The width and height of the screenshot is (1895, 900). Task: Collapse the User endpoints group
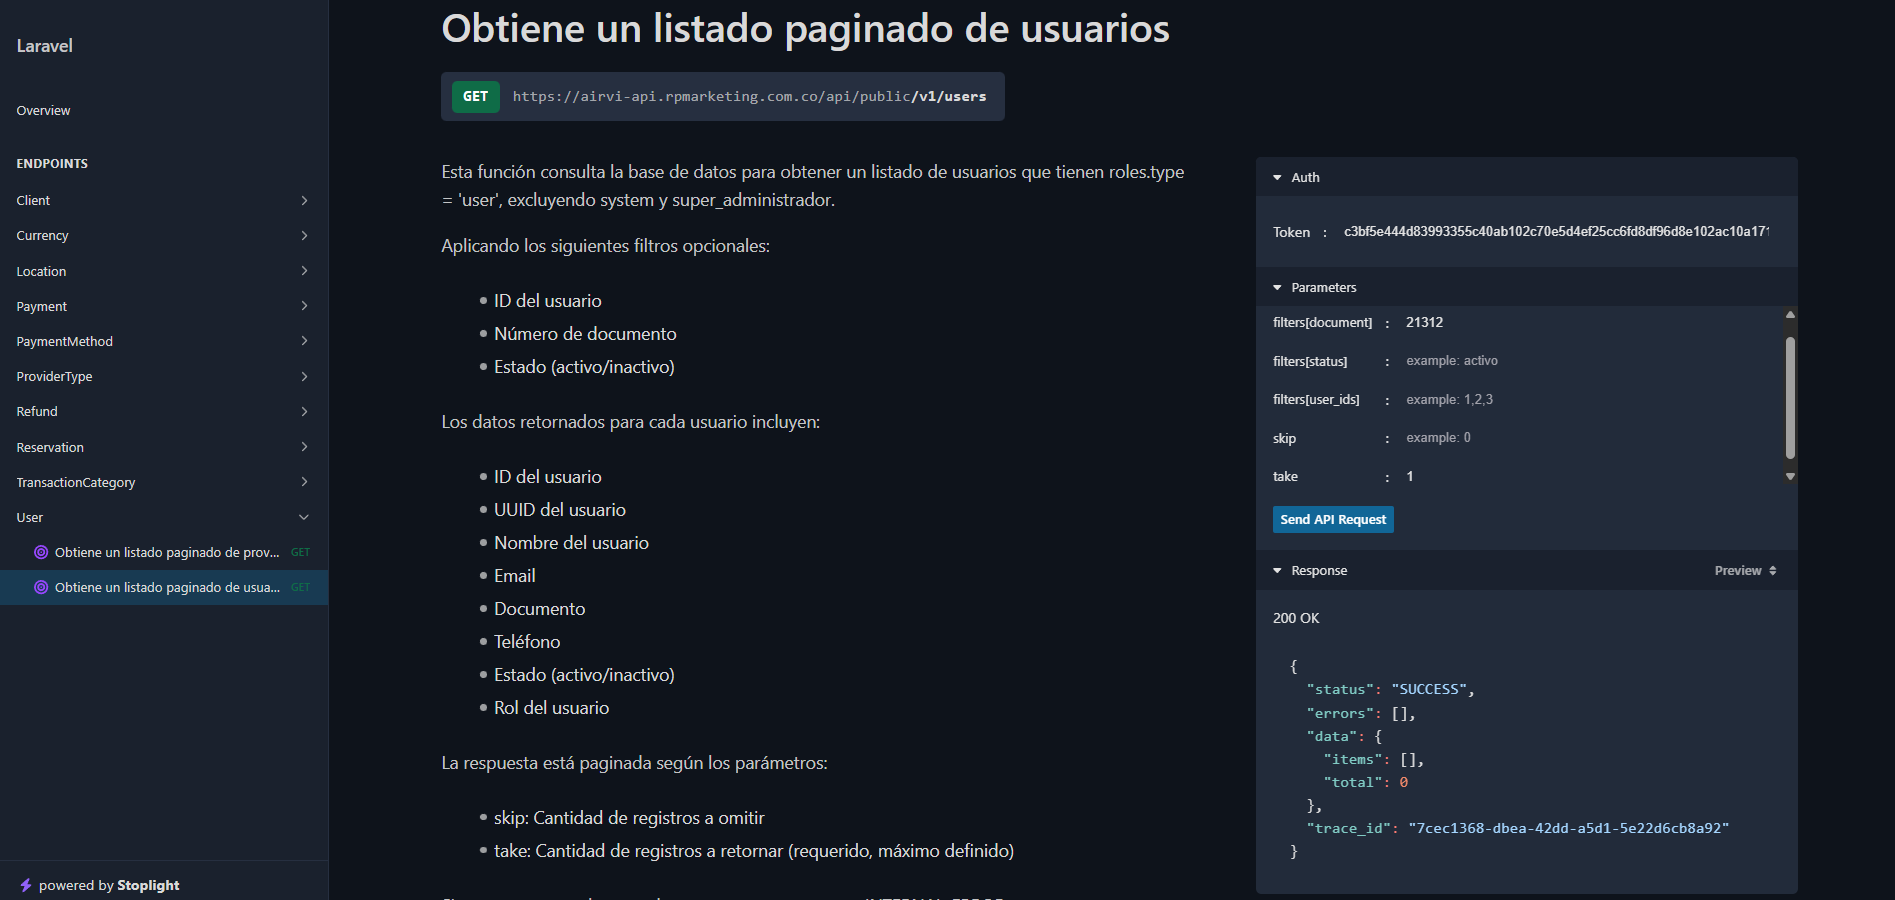coord(304,517)
